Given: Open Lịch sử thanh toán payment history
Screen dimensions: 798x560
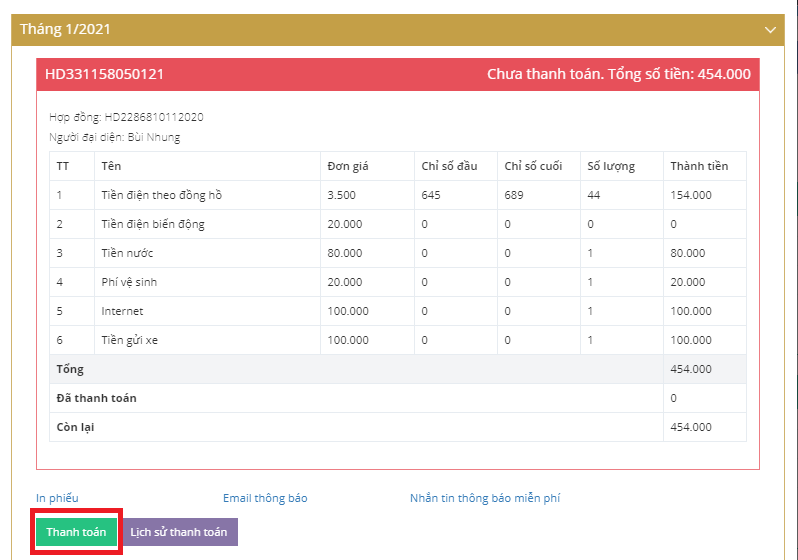Looking at the screenshot, I should tap(179, 532).
